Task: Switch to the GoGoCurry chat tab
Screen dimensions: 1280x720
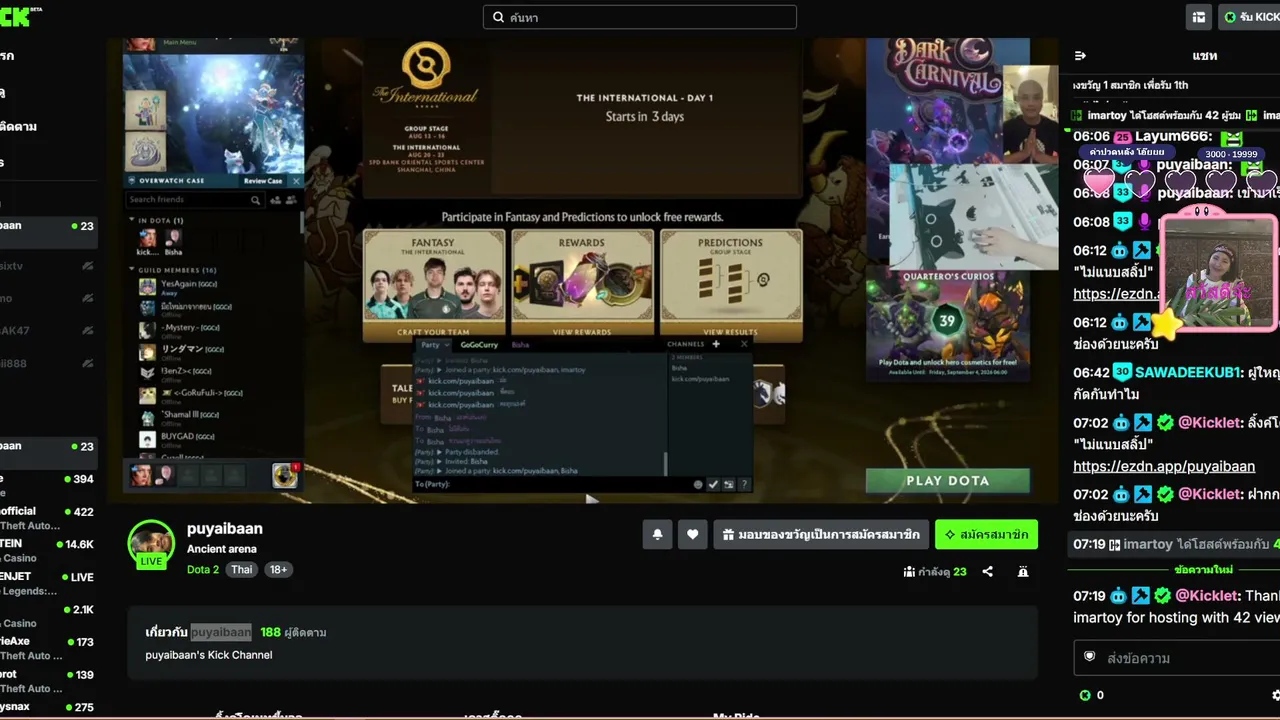Action: (x=479, y=345)
